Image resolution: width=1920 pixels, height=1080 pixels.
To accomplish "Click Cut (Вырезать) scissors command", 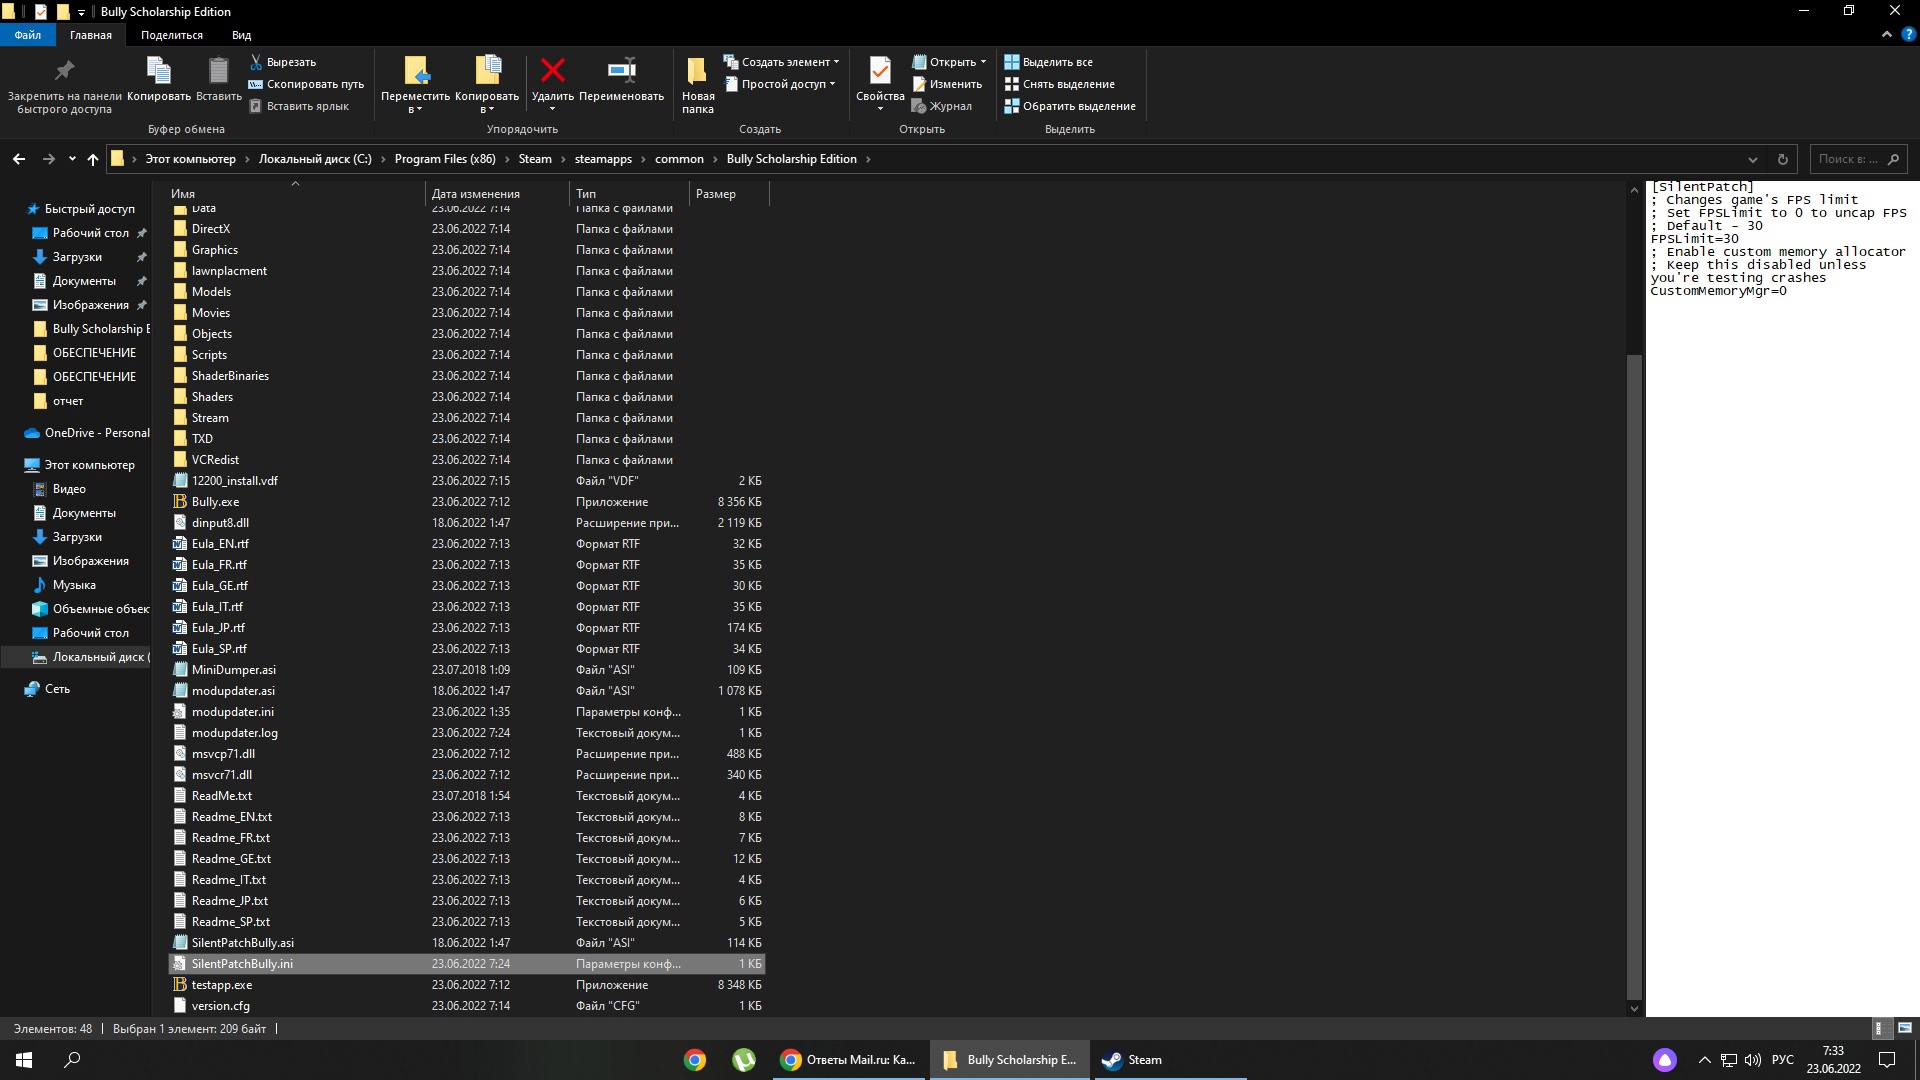I will (x=283, y=62).
